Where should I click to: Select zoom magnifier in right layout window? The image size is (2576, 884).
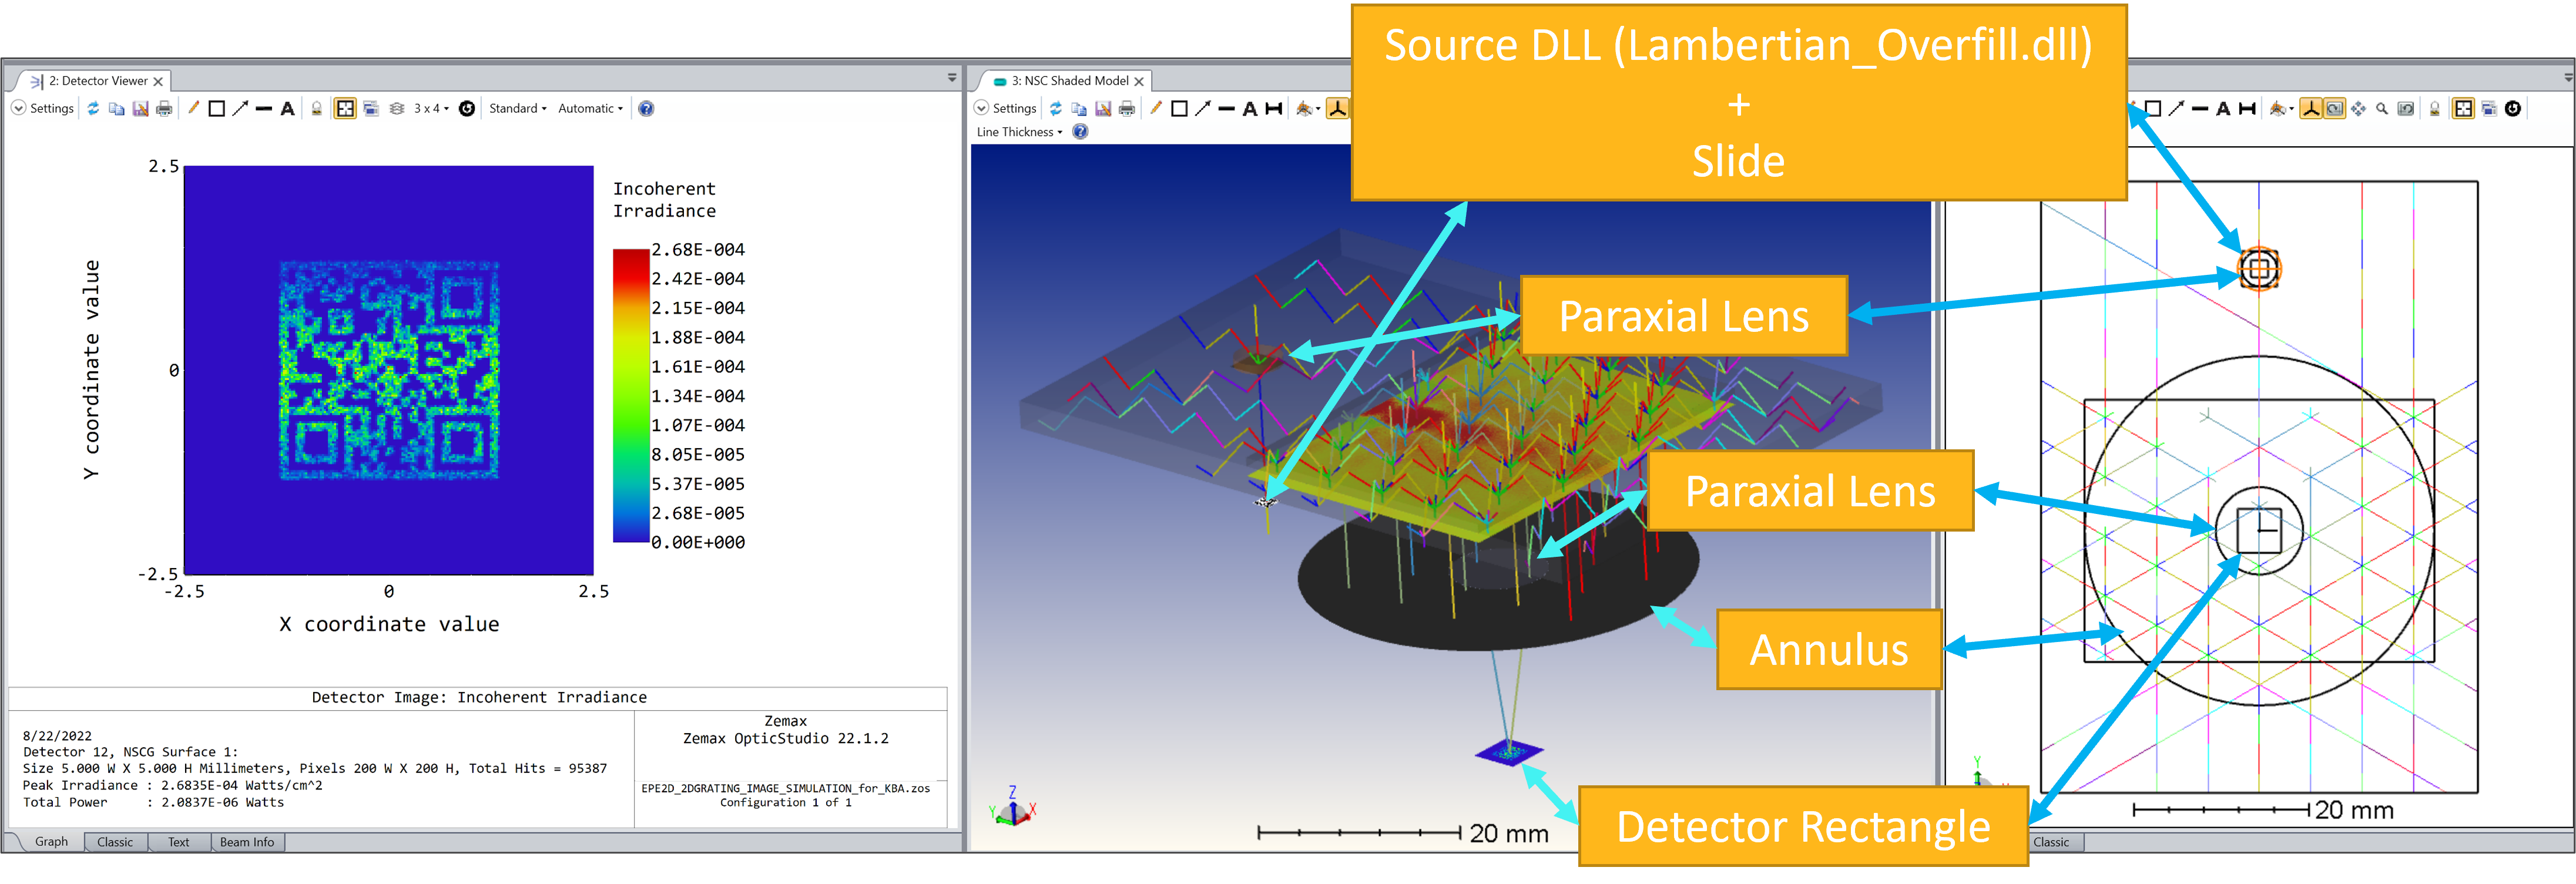click(2382, 108)
